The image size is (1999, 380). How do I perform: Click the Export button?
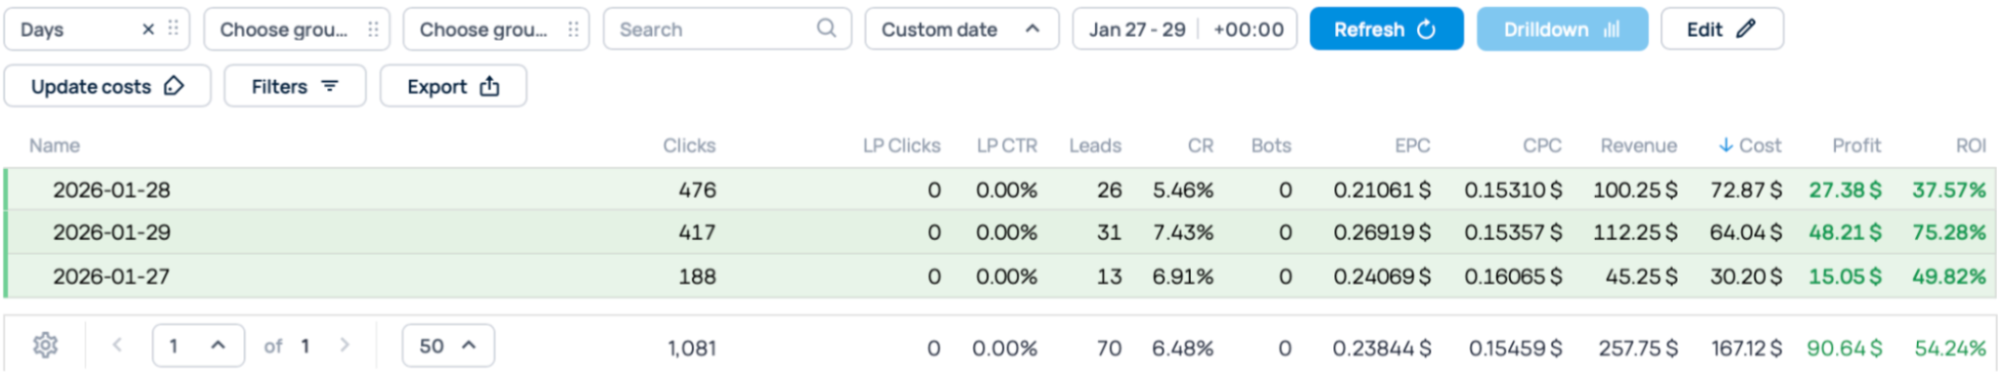tap(453, 86)
